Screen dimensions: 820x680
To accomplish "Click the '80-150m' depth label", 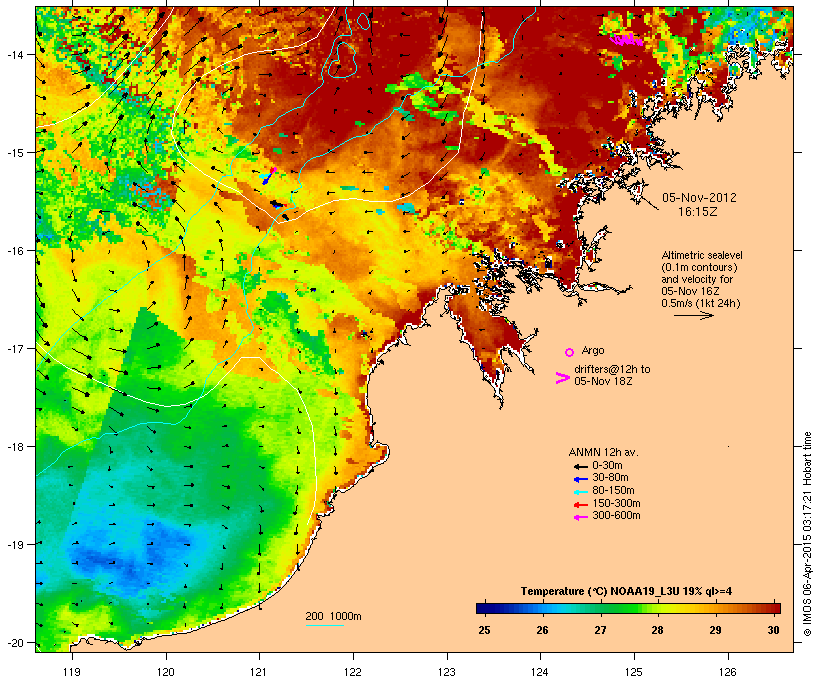I will [613, 491].
